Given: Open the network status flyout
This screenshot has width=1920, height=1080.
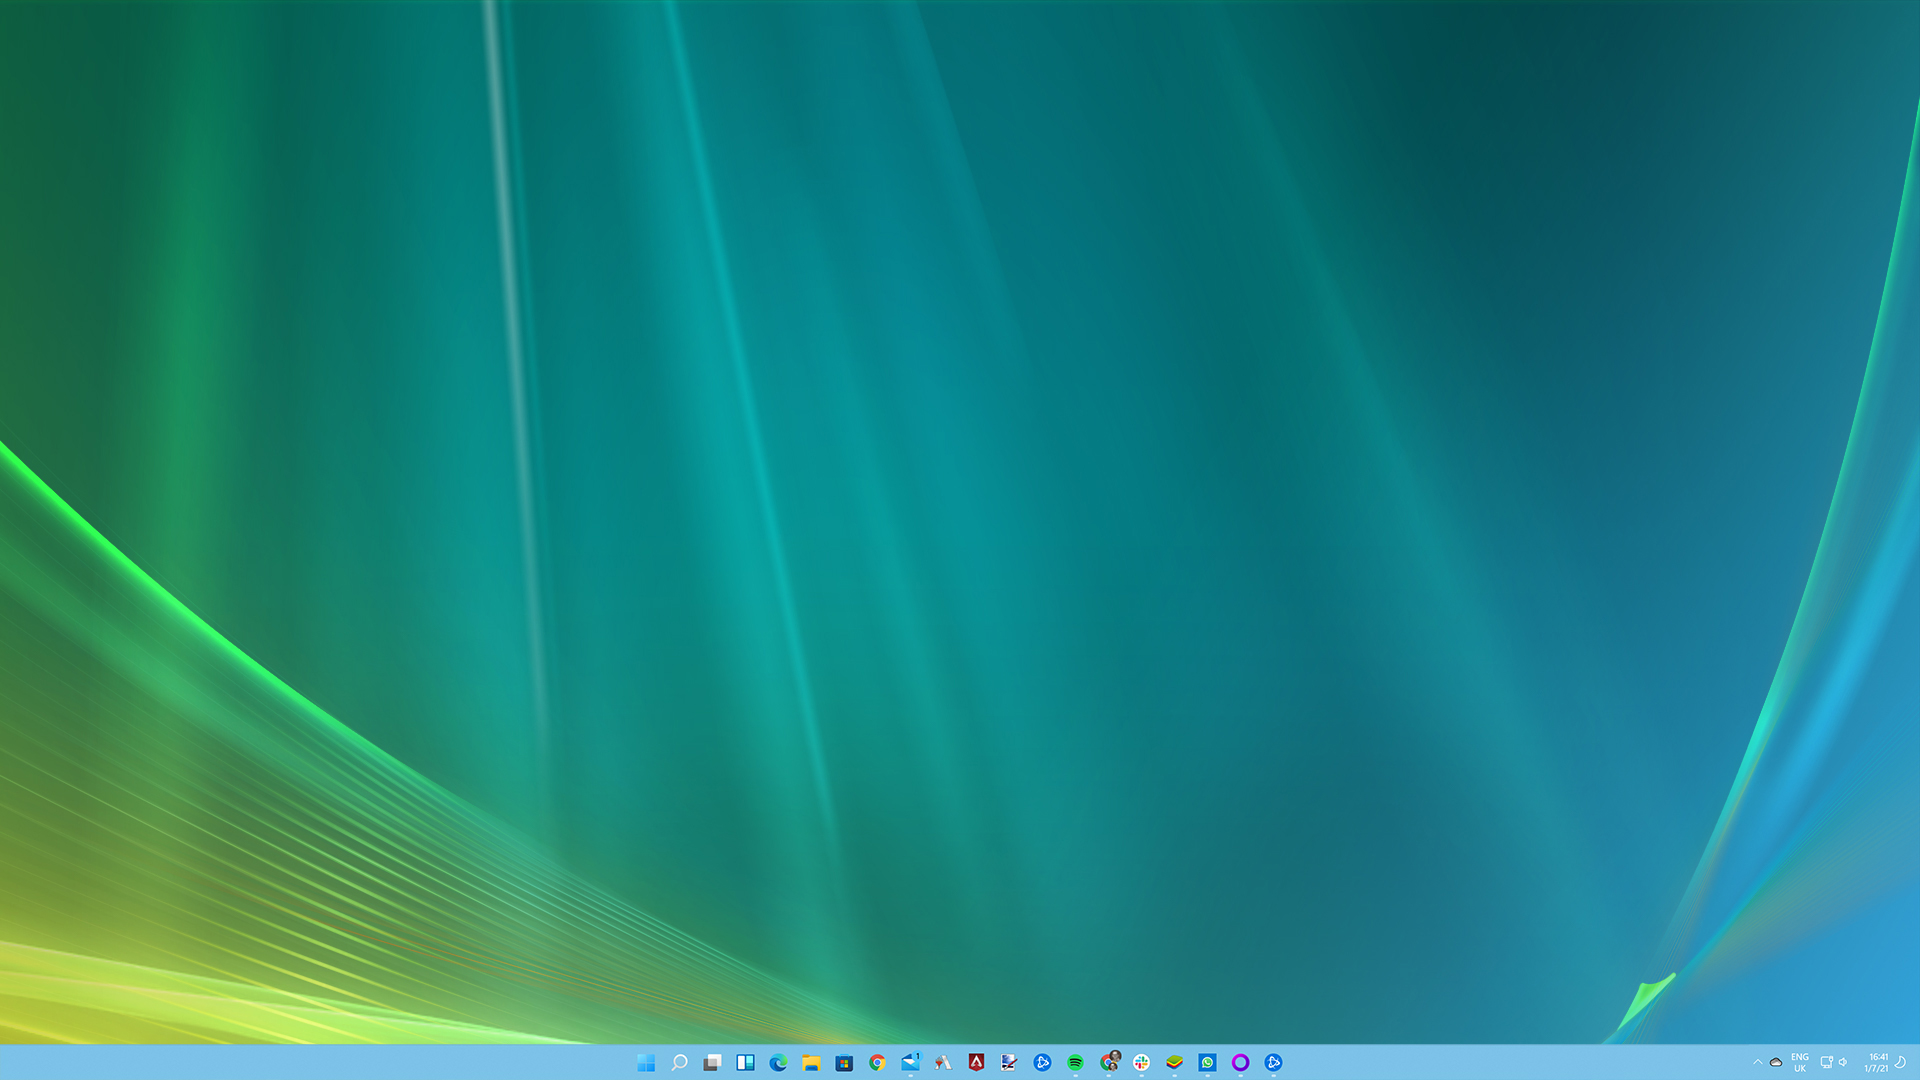Looking at the screenshot, I should point(1827,1062).
